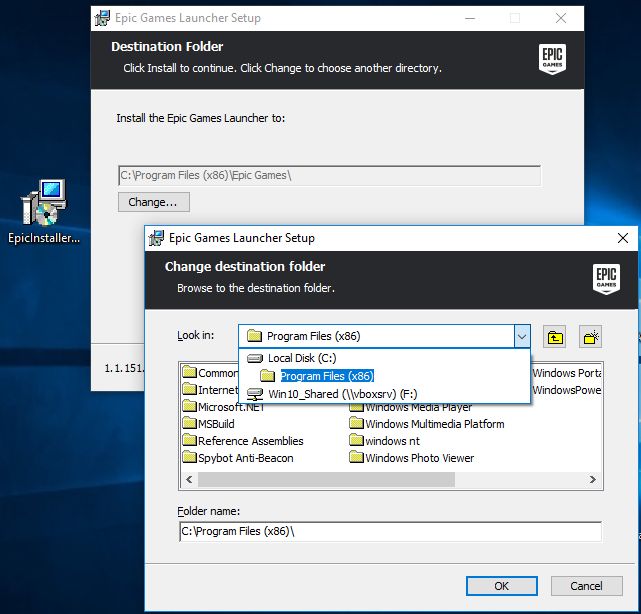Click the Change... button in background window

[154, 202]
